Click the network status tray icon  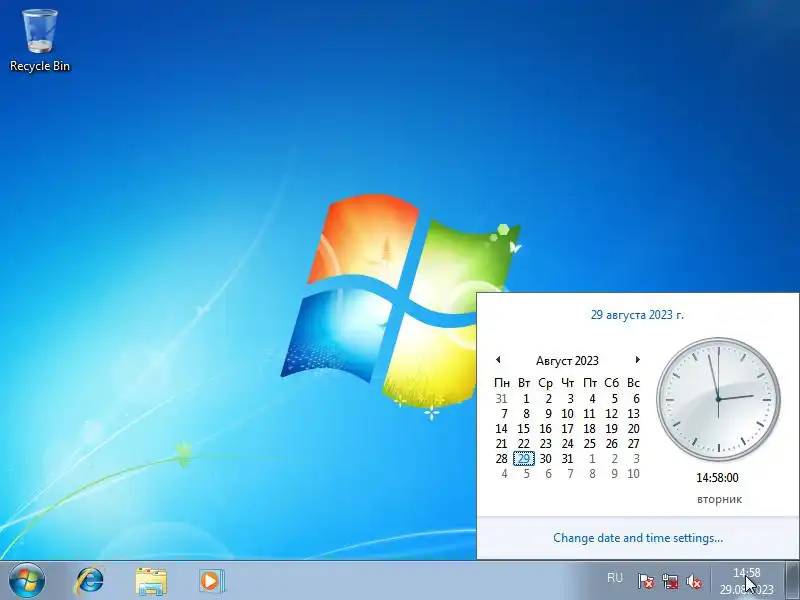click(670, 581)
